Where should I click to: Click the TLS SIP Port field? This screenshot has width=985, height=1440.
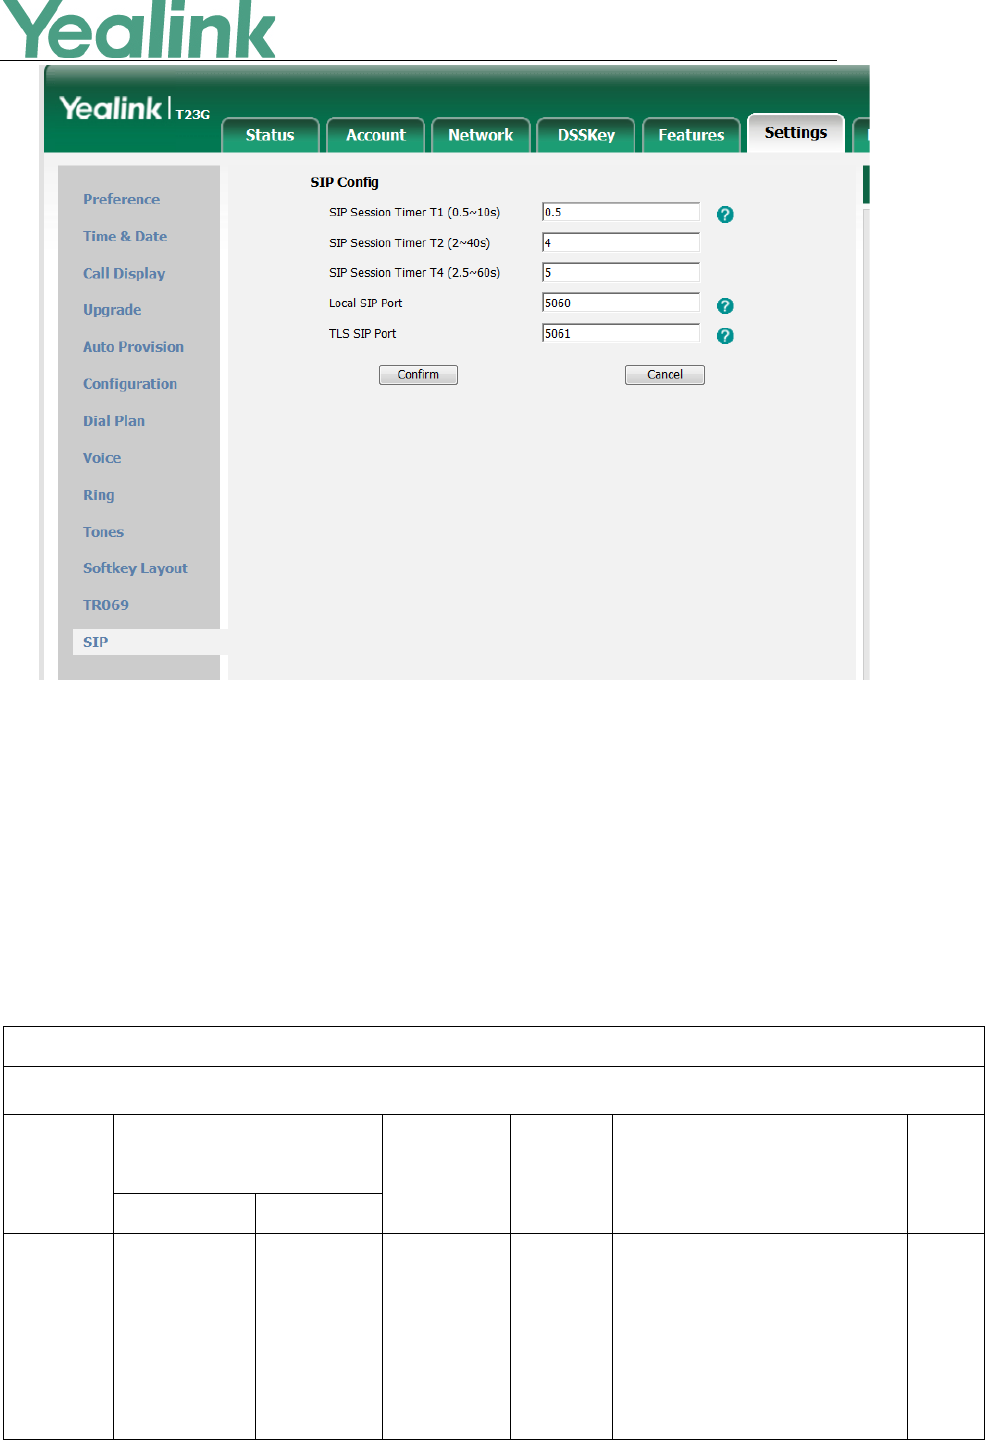[621, 334]
